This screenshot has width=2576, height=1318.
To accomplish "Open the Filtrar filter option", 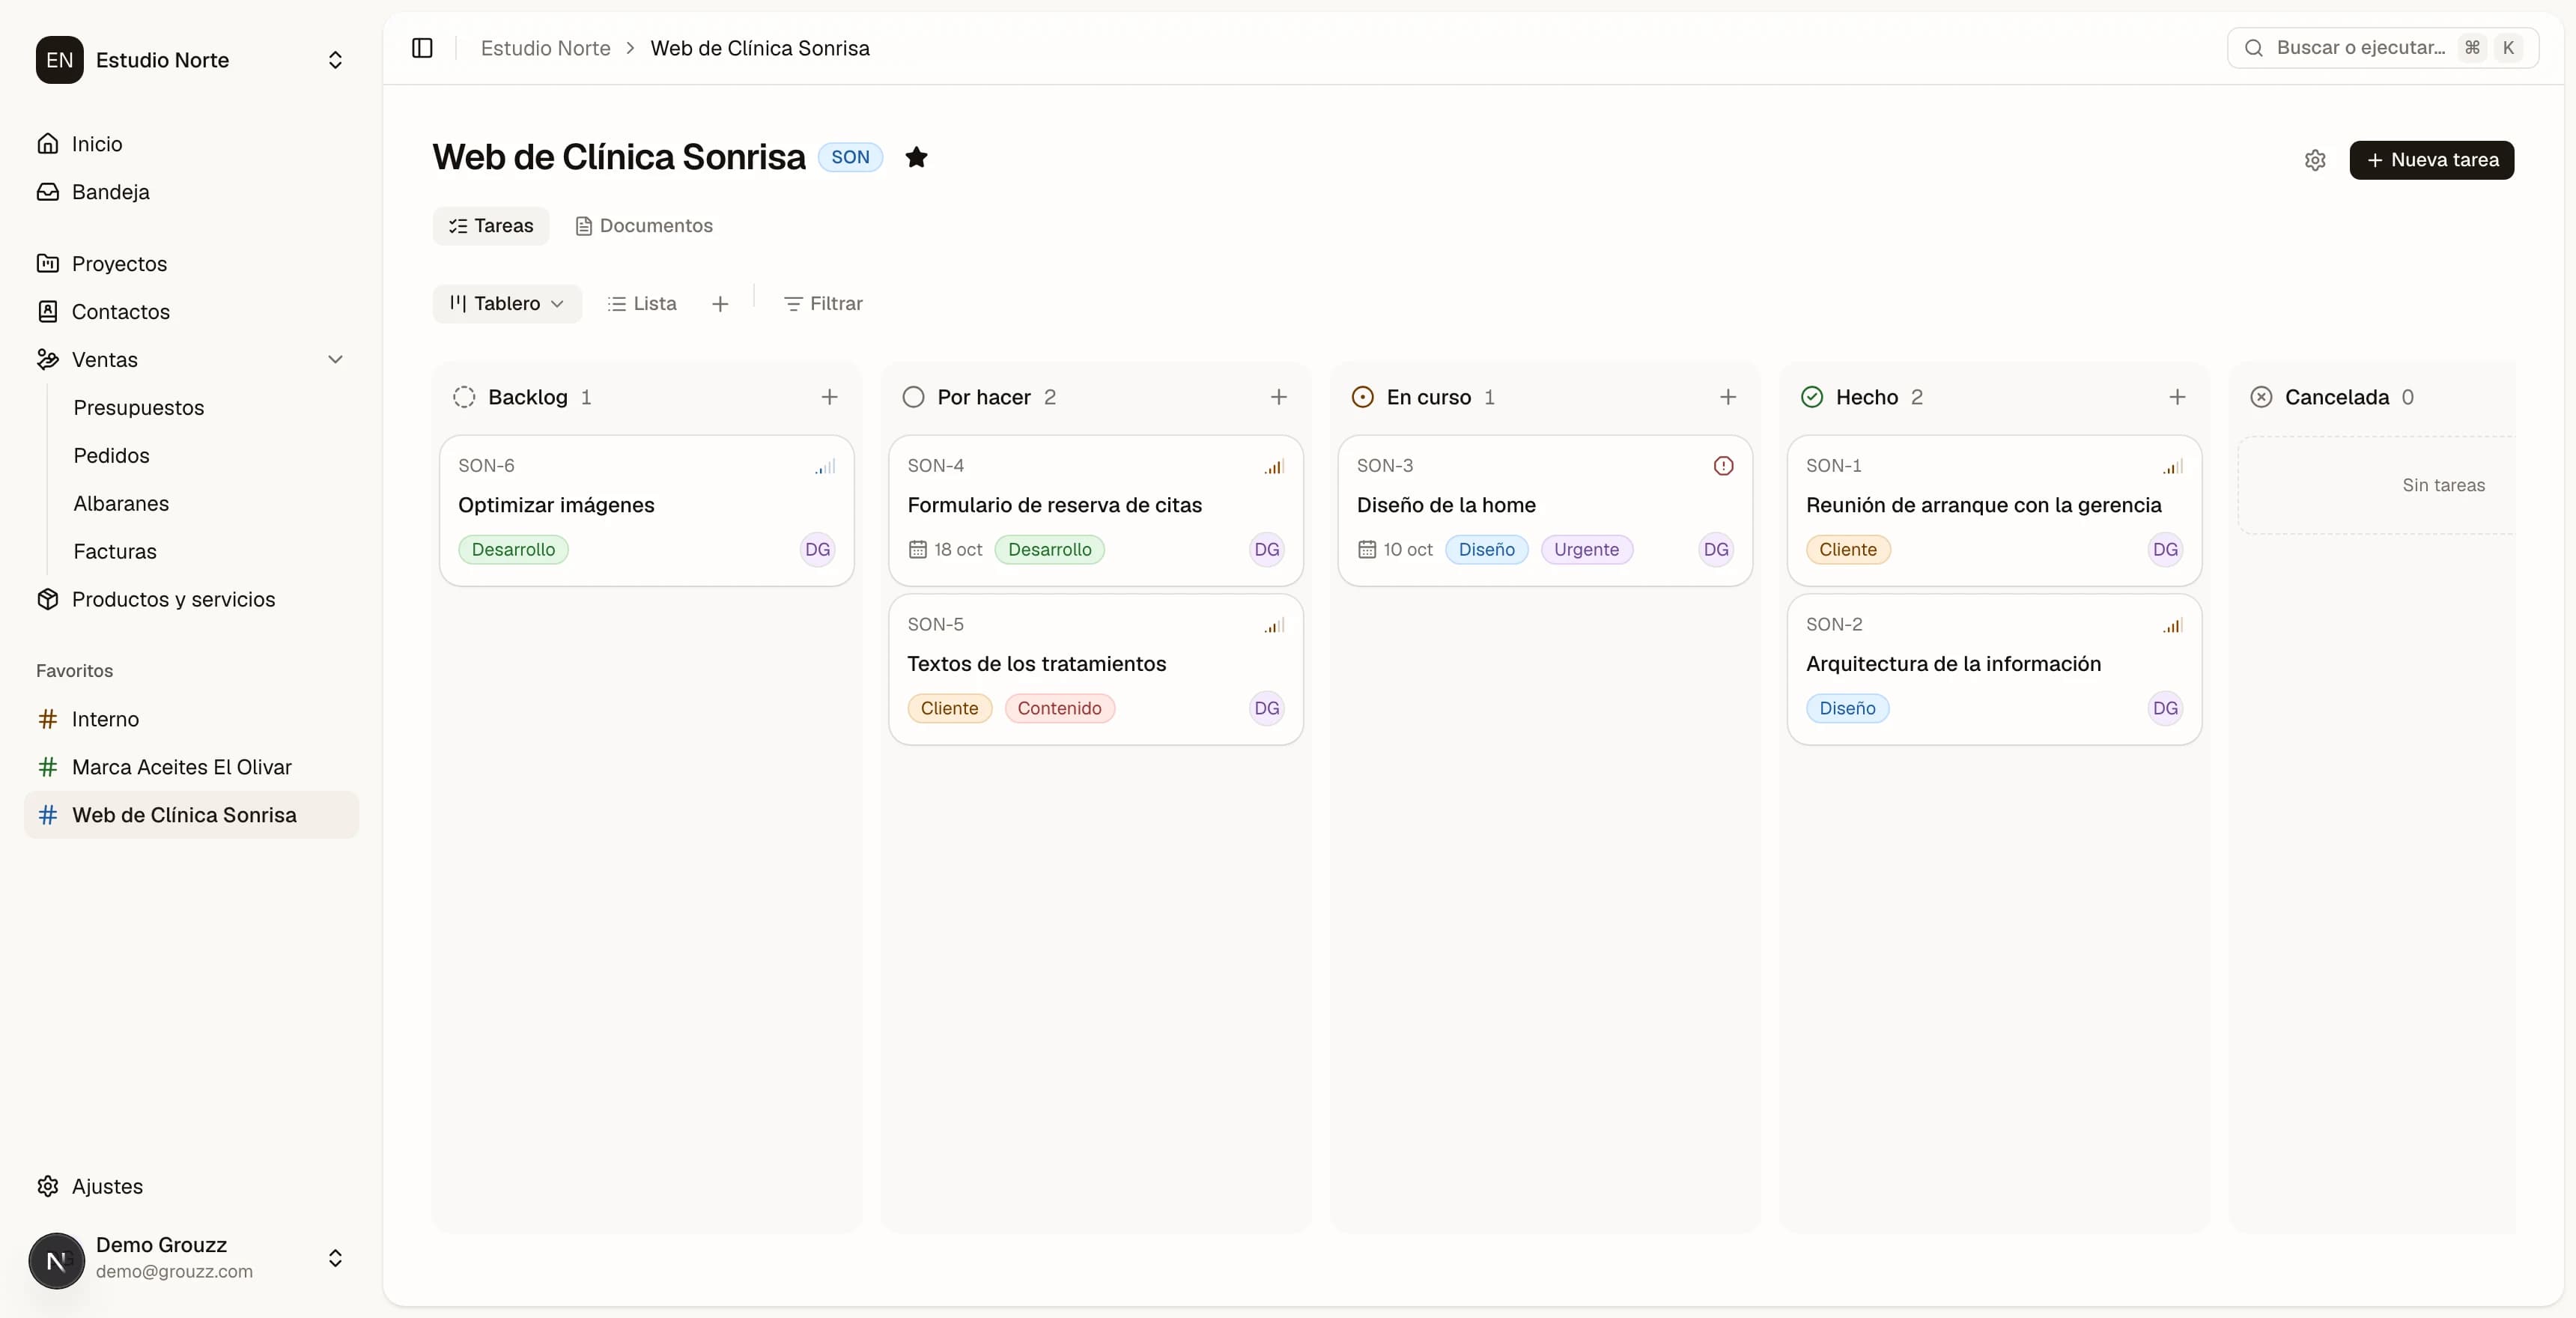I will pyautogui.click(x=823, y=303).
